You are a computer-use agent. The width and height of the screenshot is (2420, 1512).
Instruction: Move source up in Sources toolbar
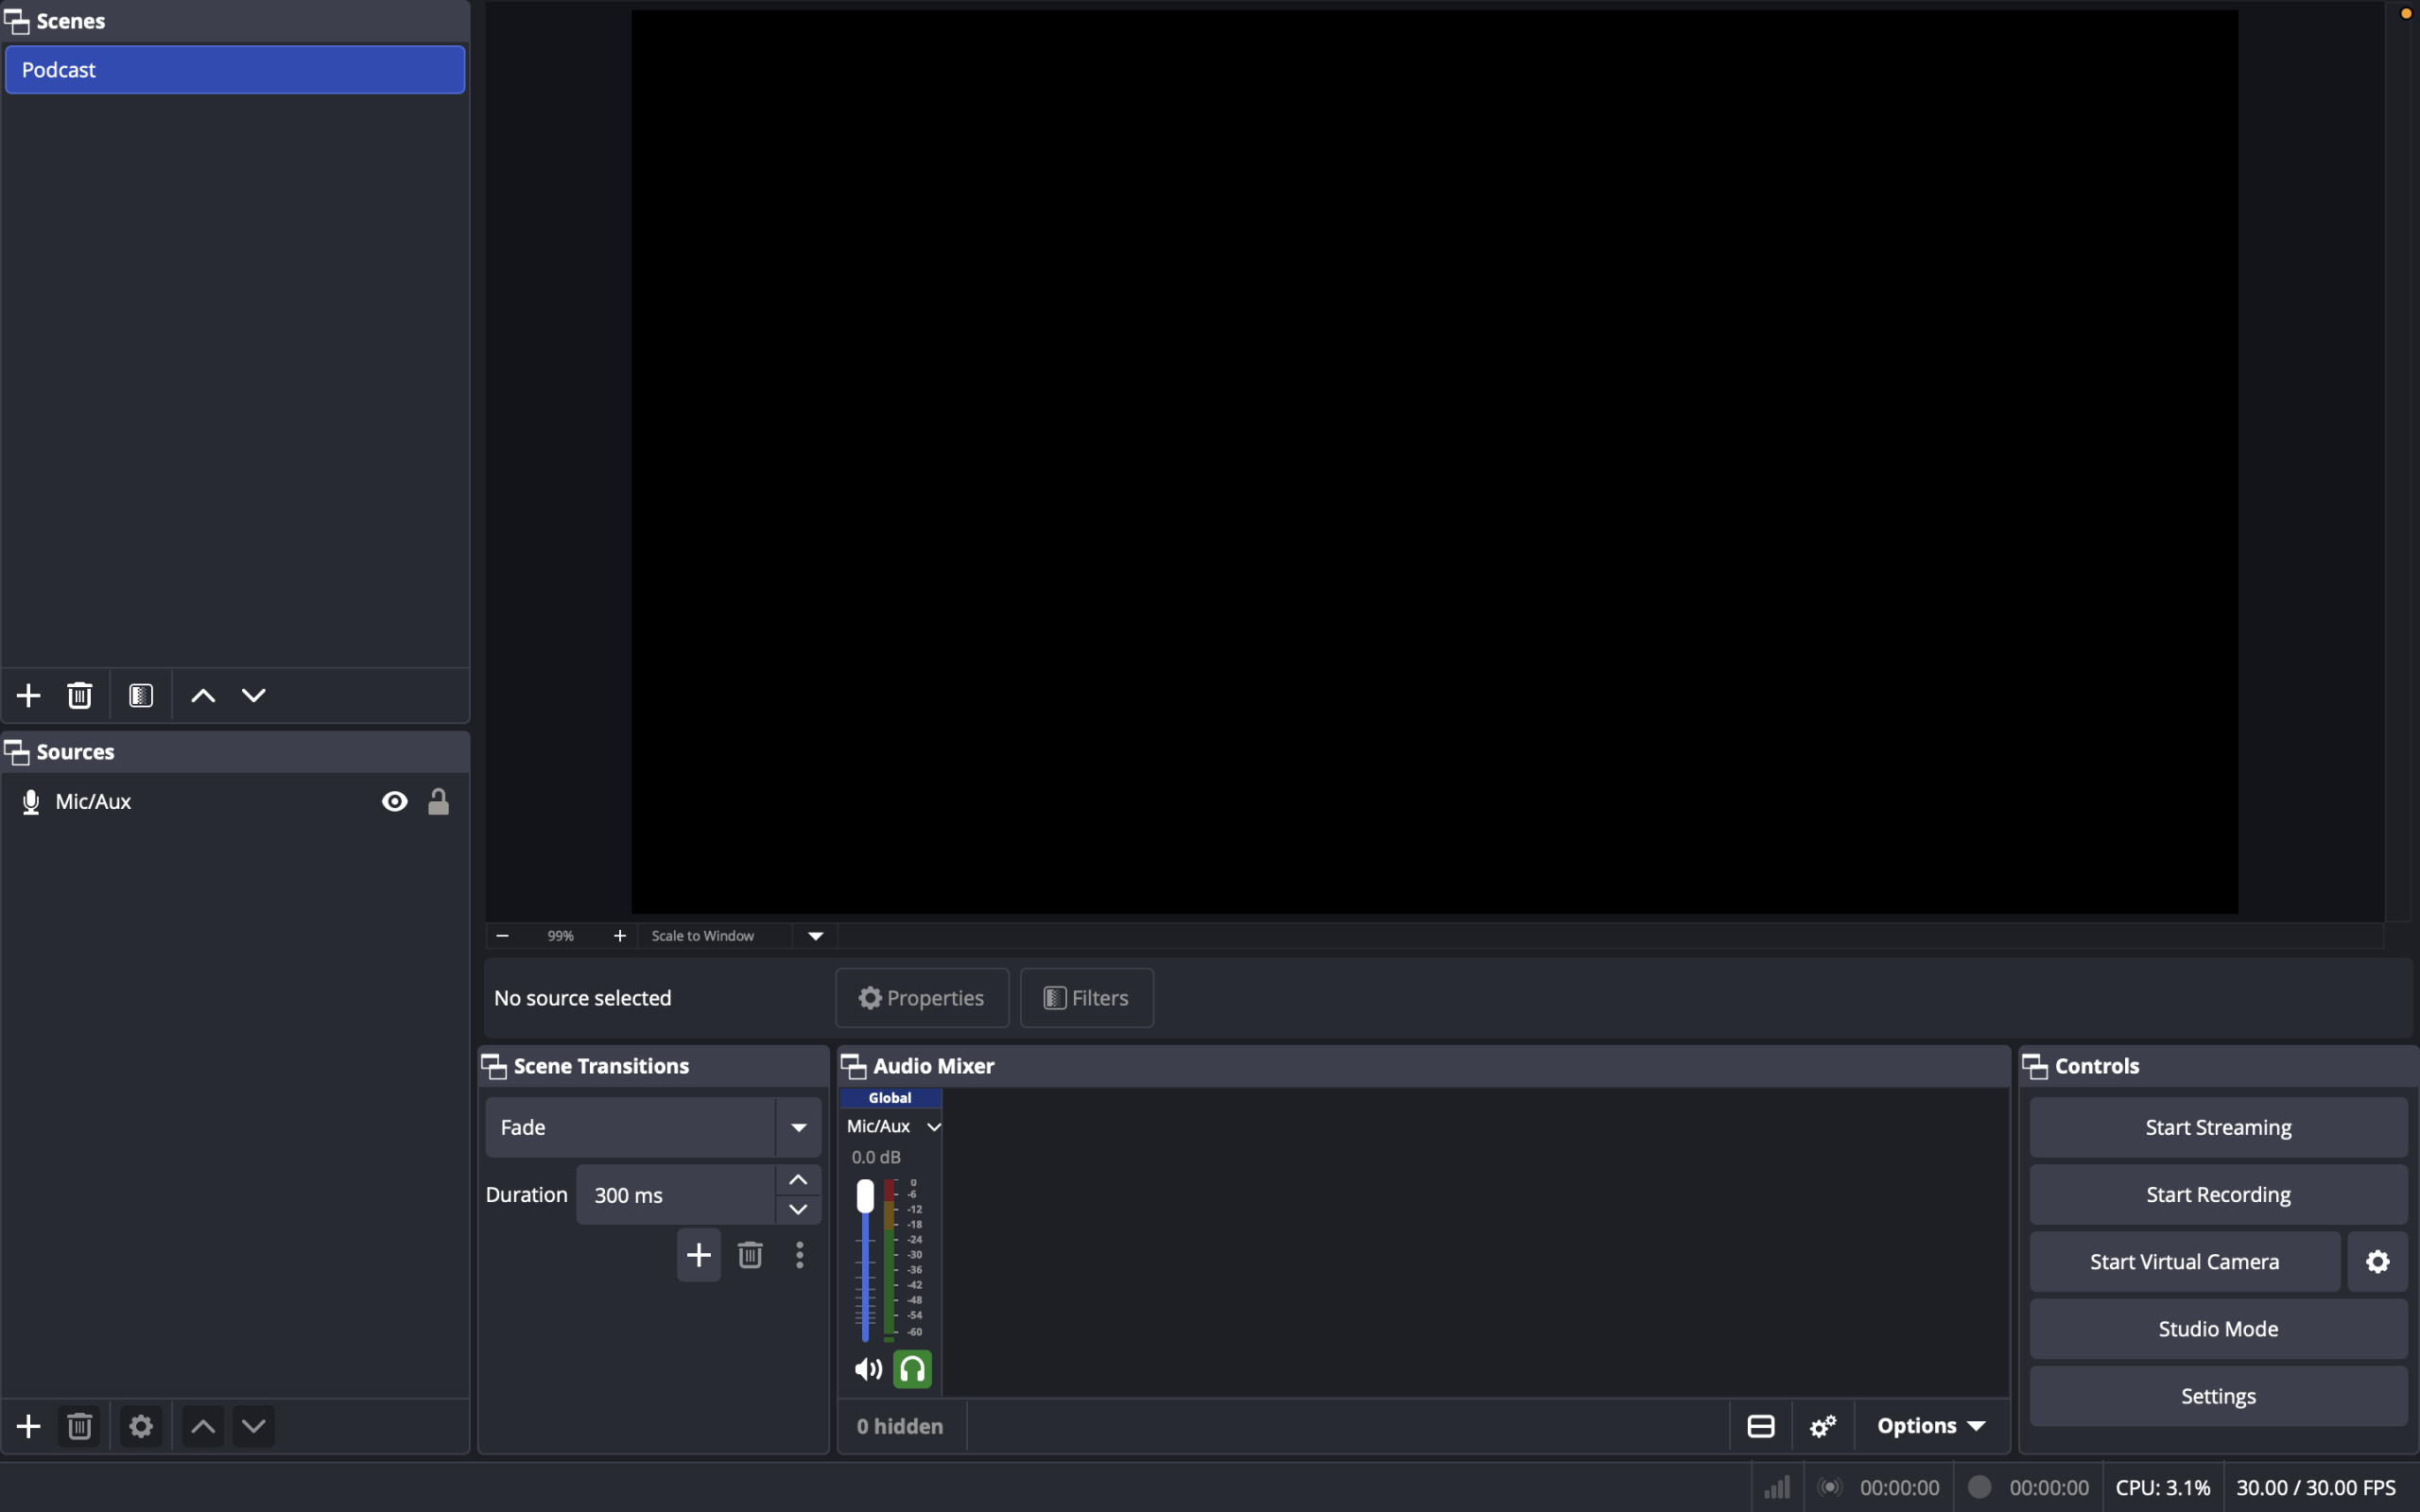click(203, 1426)
